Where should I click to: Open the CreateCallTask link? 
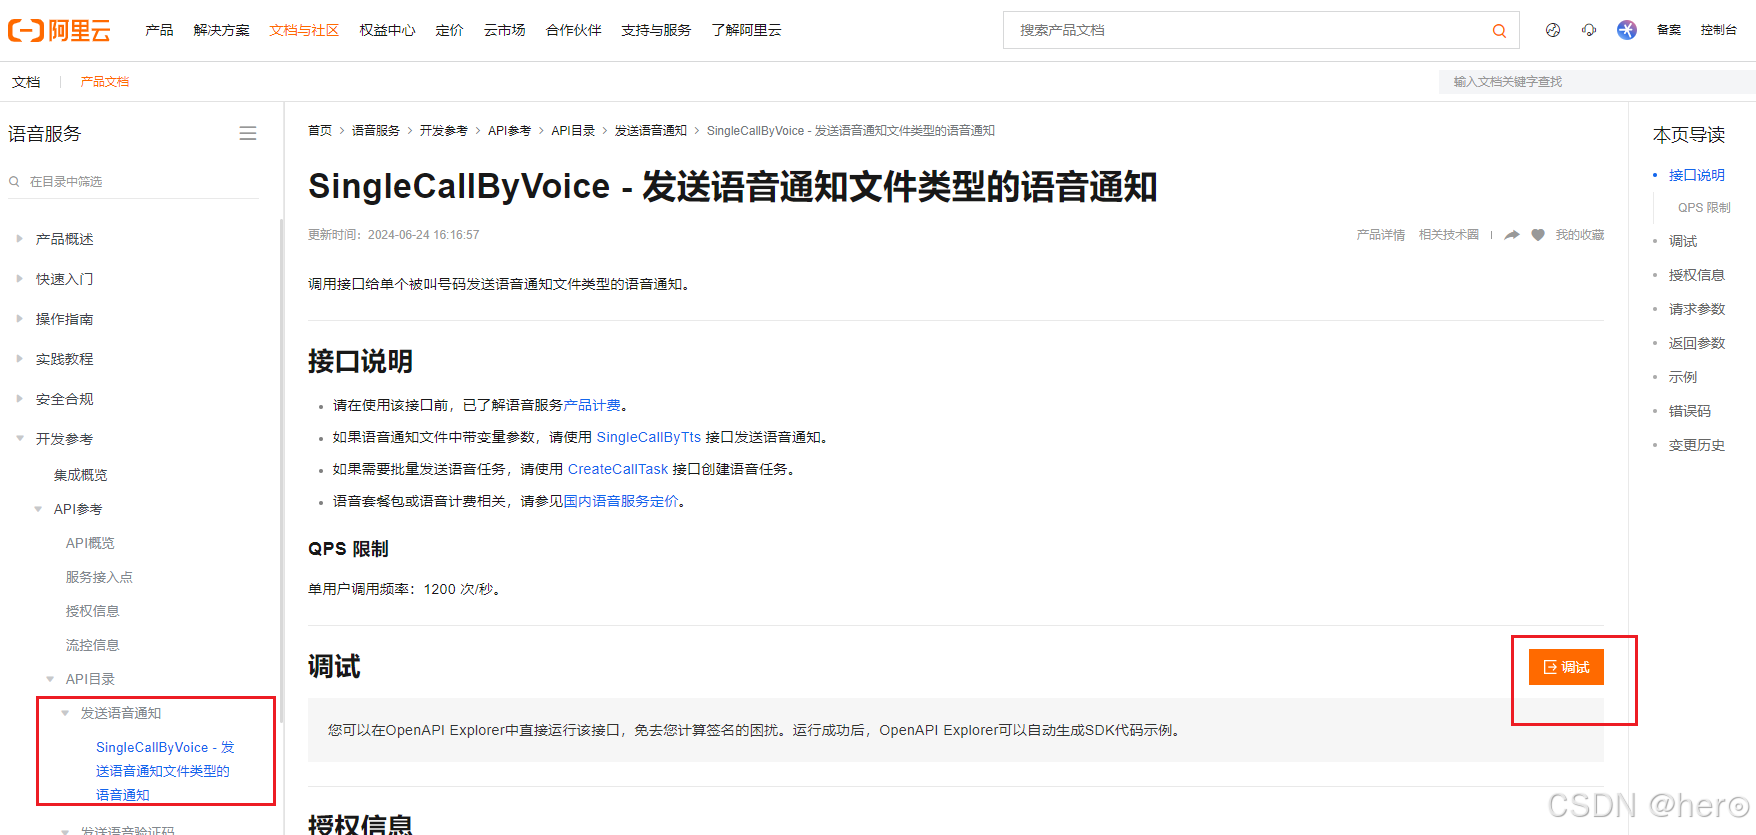click(x=618, y=469)
